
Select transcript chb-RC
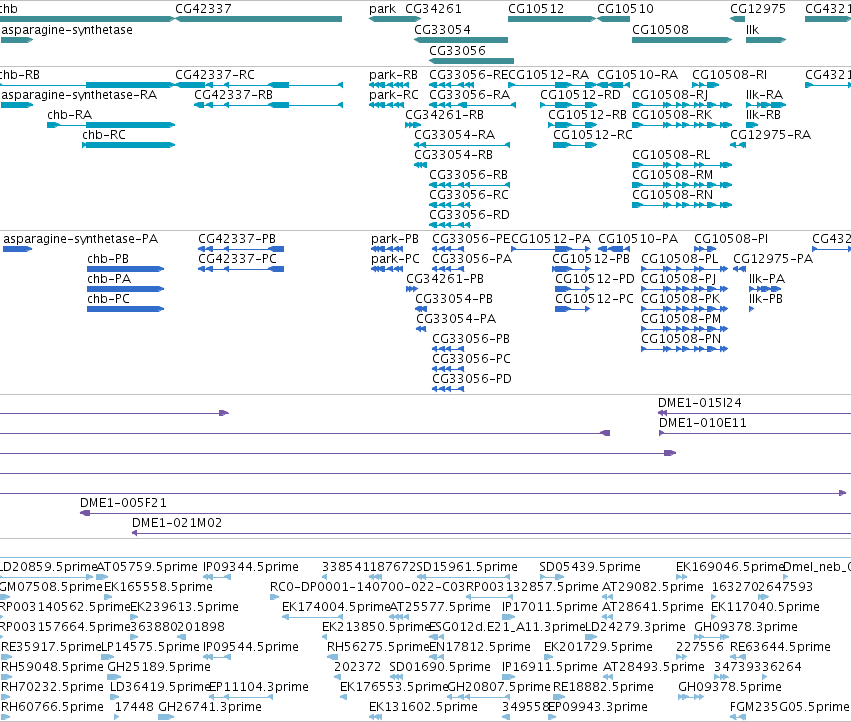pos(104,135)
